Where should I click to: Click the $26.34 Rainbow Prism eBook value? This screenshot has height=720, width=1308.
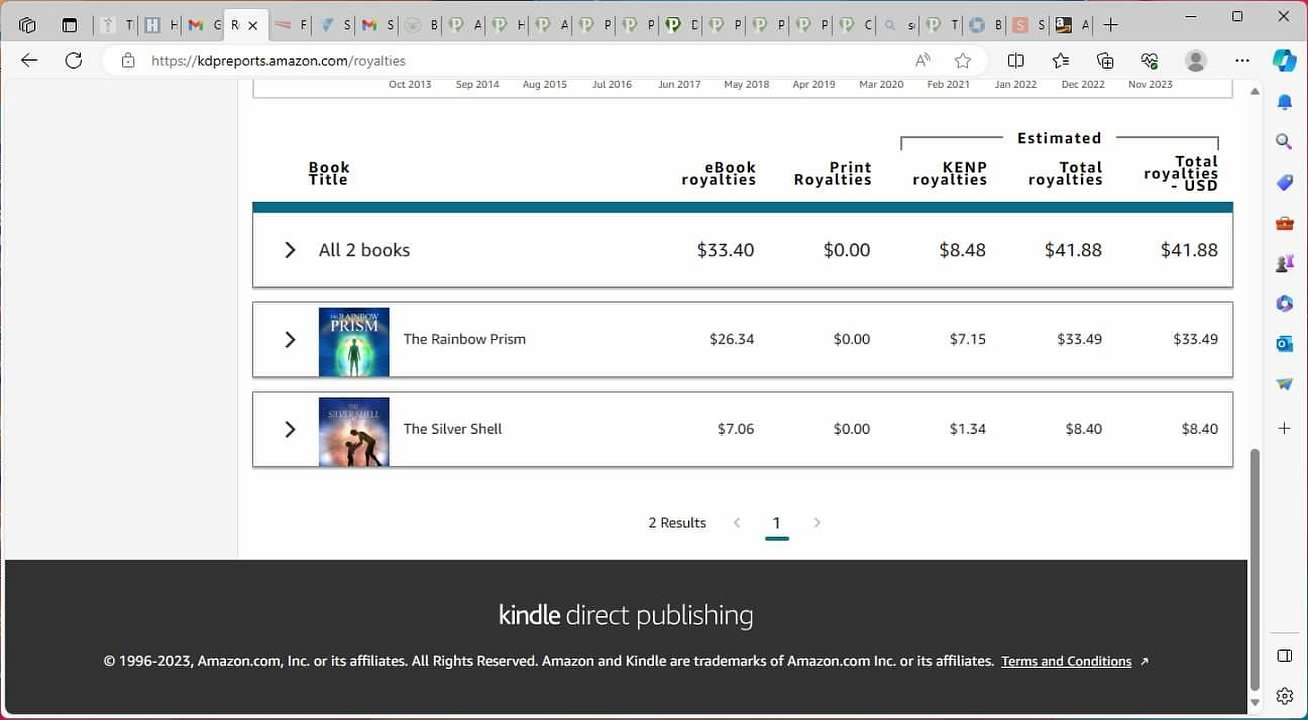pyautogui.click(x=732, y=339)
